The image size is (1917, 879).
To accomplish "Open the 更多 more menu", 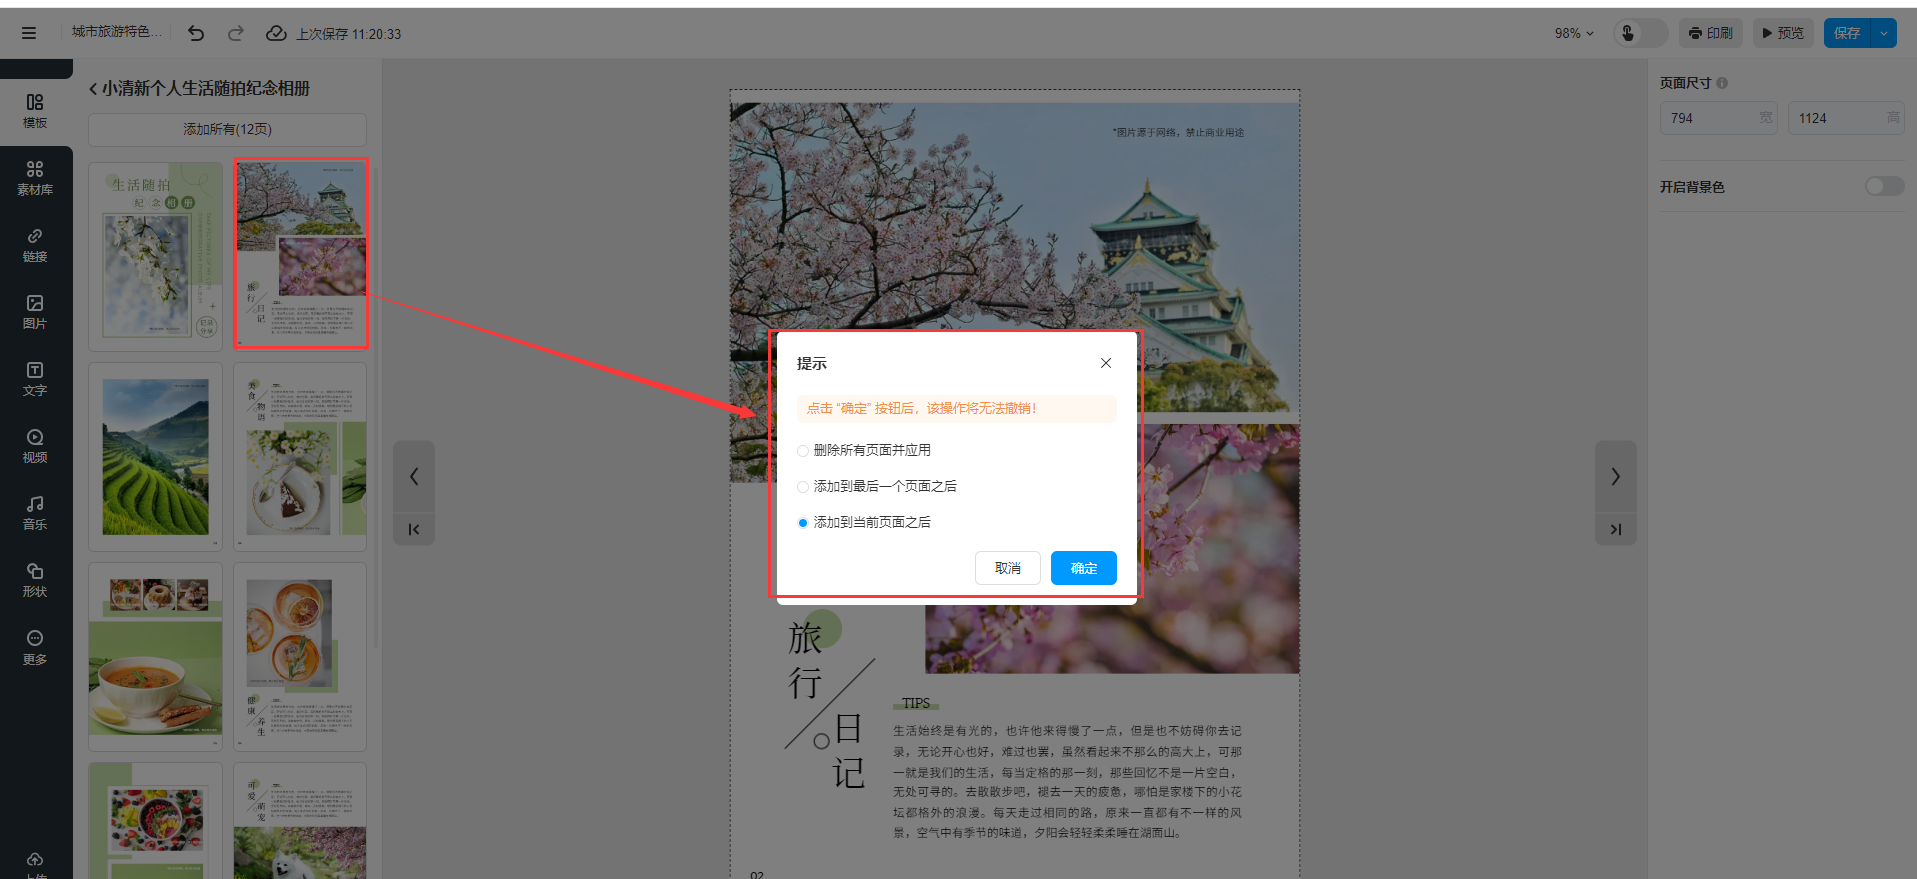I will (35, 647).
